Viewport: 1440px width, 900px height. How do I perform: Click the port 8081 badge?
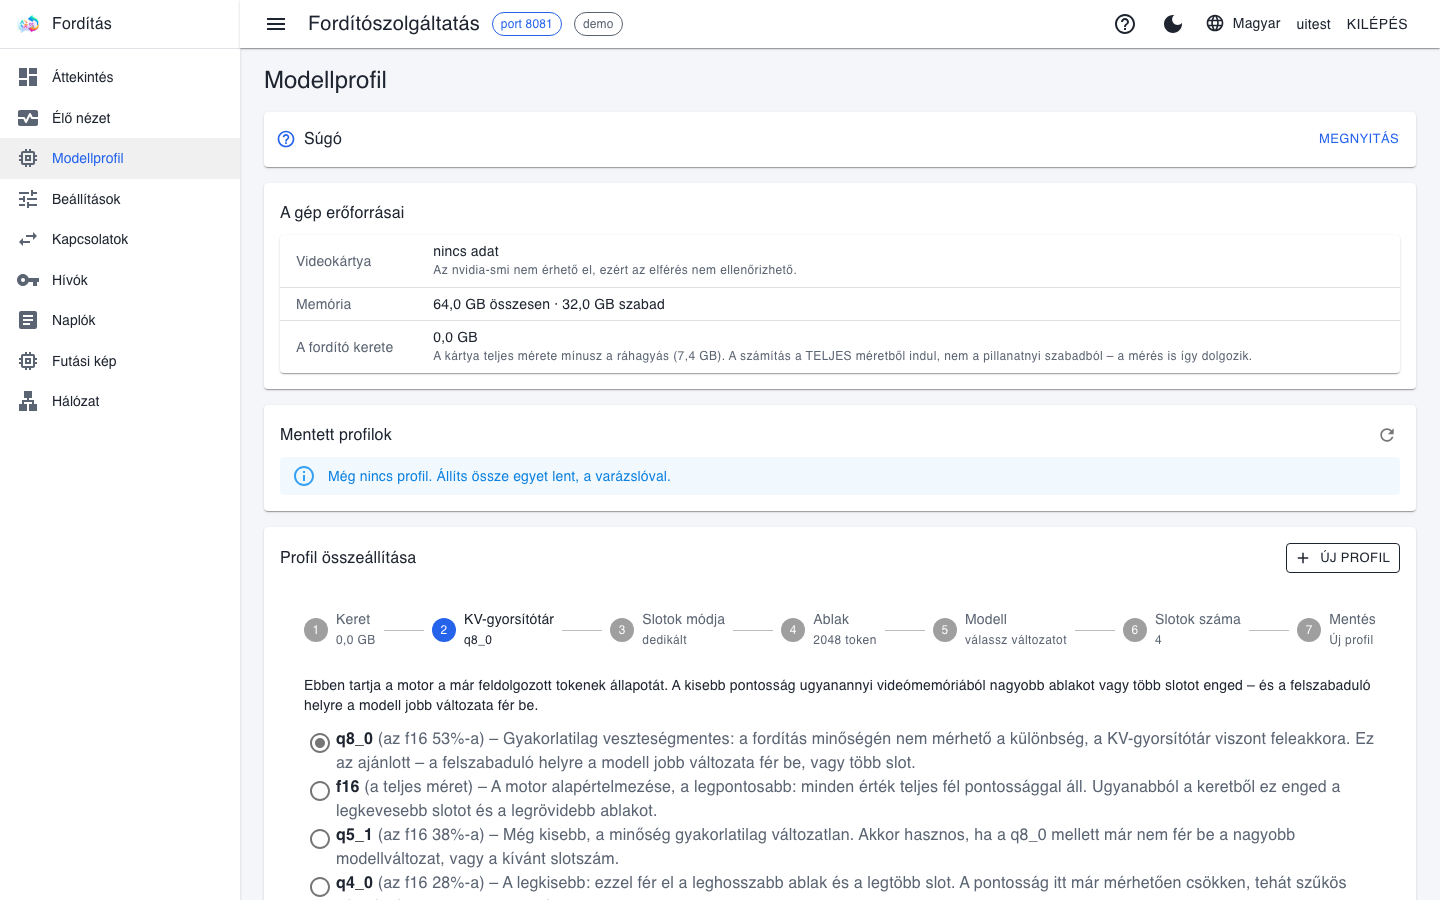(527, 24)
